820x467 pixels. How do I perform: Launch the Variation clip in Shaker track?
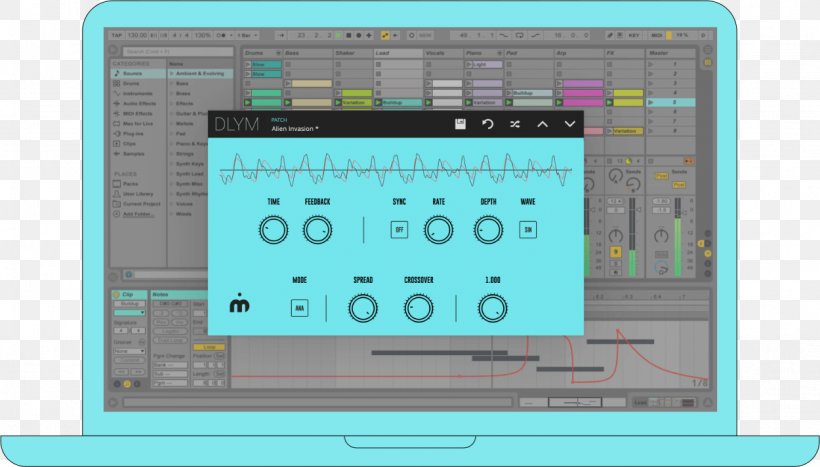355,102
